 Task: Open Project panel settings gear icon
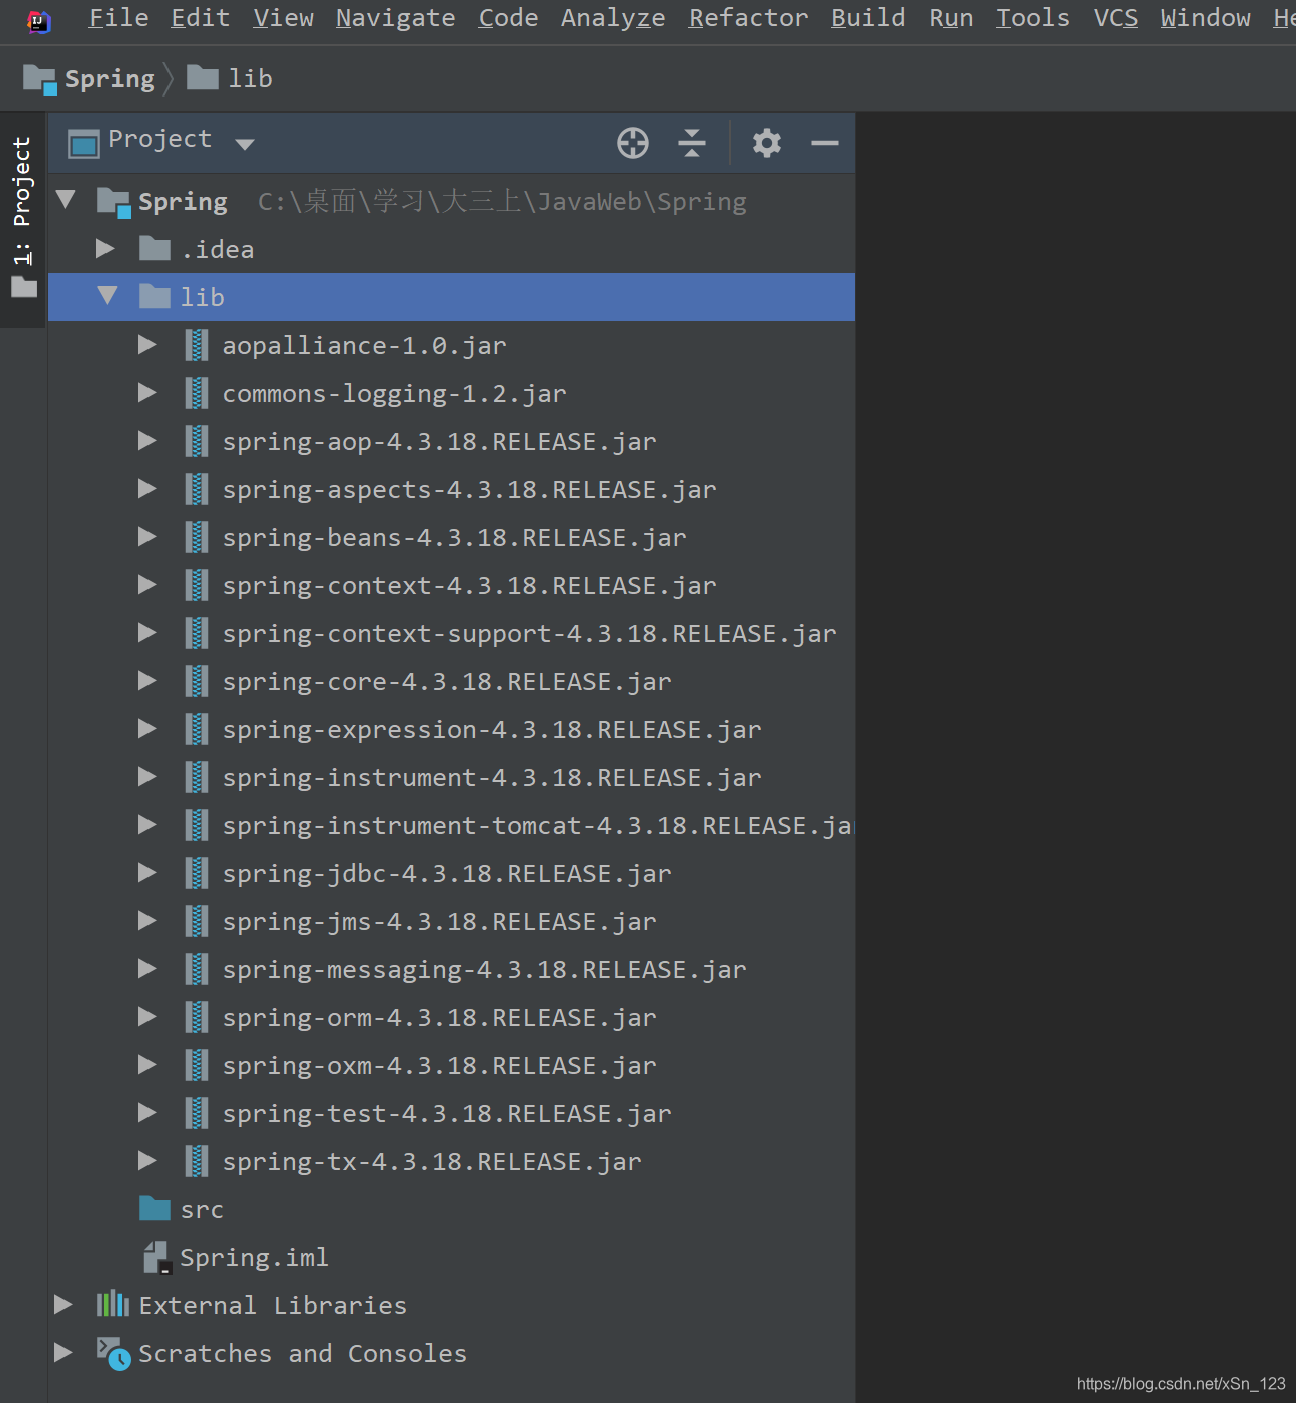767,143
